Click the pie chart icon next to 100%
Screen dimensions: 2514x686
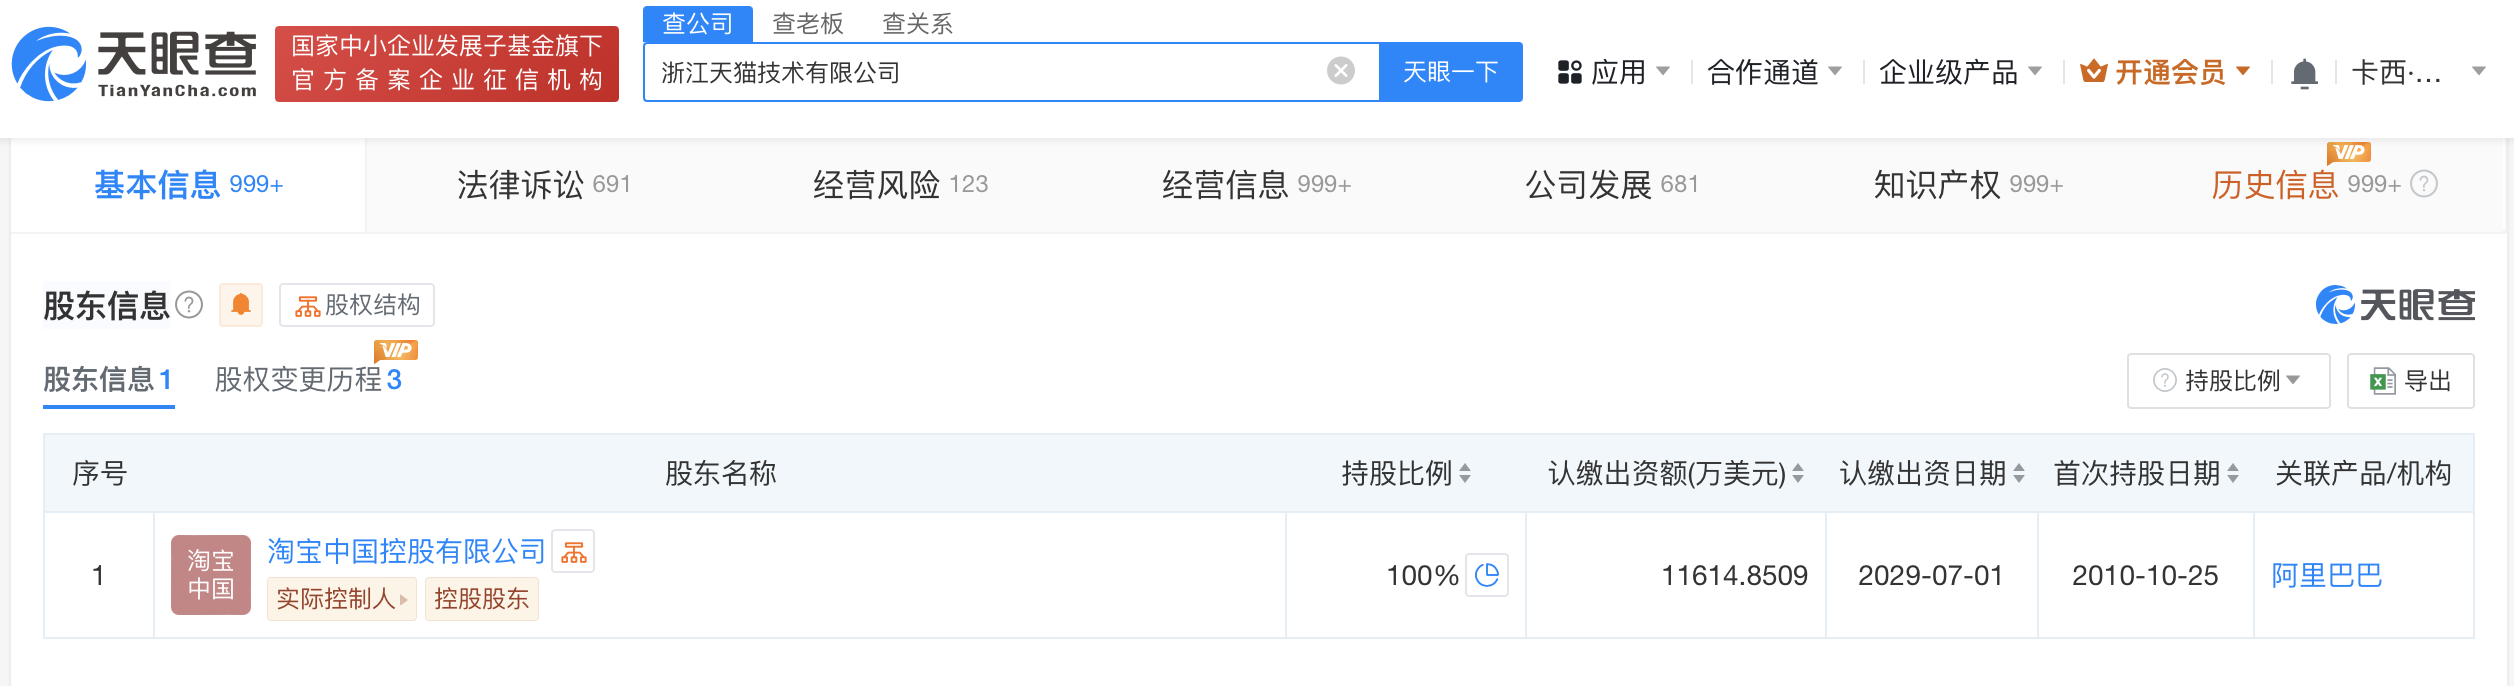(1487, 575)
